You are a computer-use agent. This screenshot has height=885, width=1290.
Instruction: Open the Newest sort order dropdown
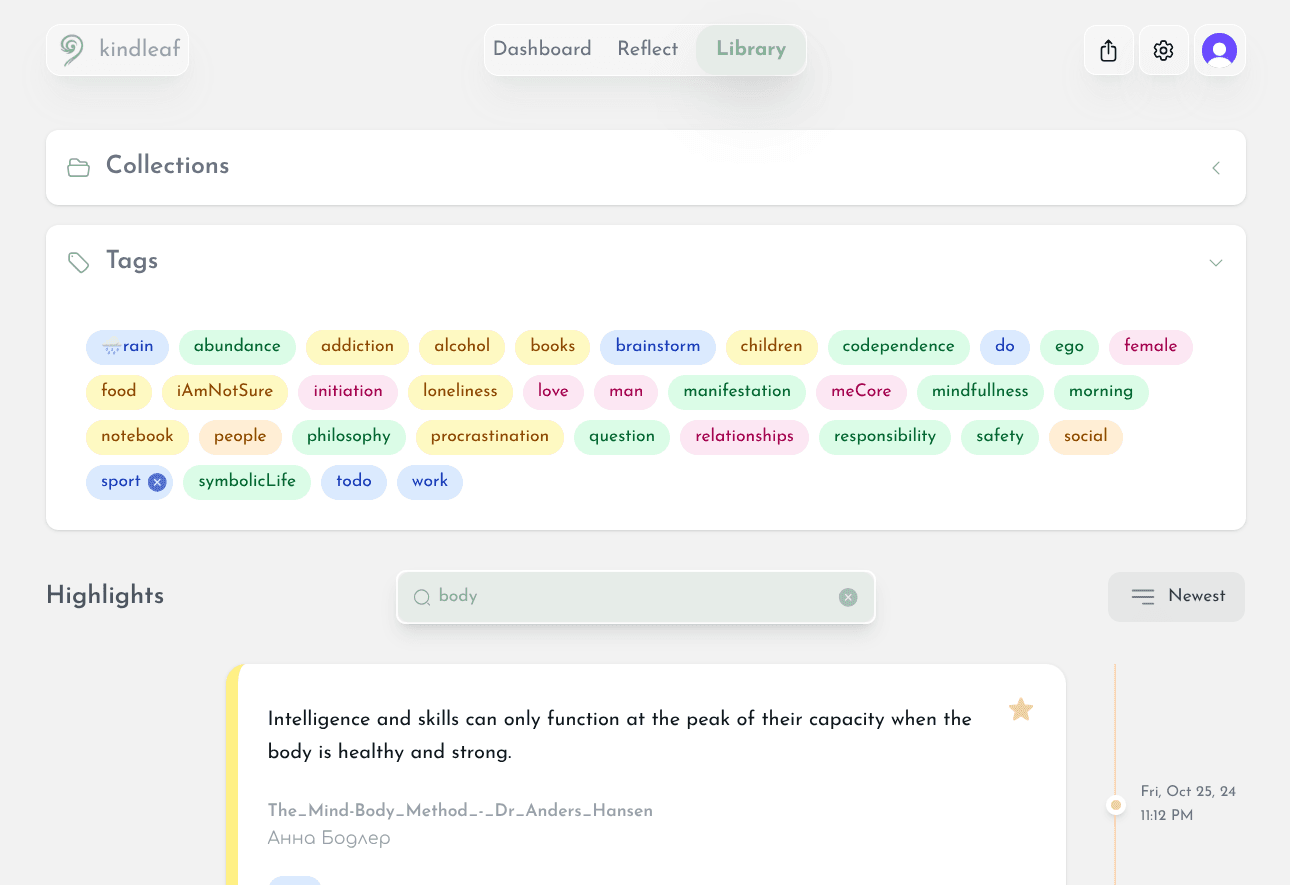point(1176,596)
